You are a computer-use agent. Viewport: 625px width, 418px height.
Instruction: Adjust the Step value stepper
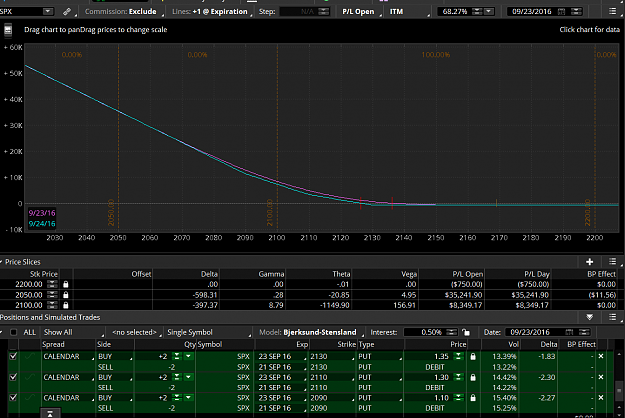[x=324, y=12]
